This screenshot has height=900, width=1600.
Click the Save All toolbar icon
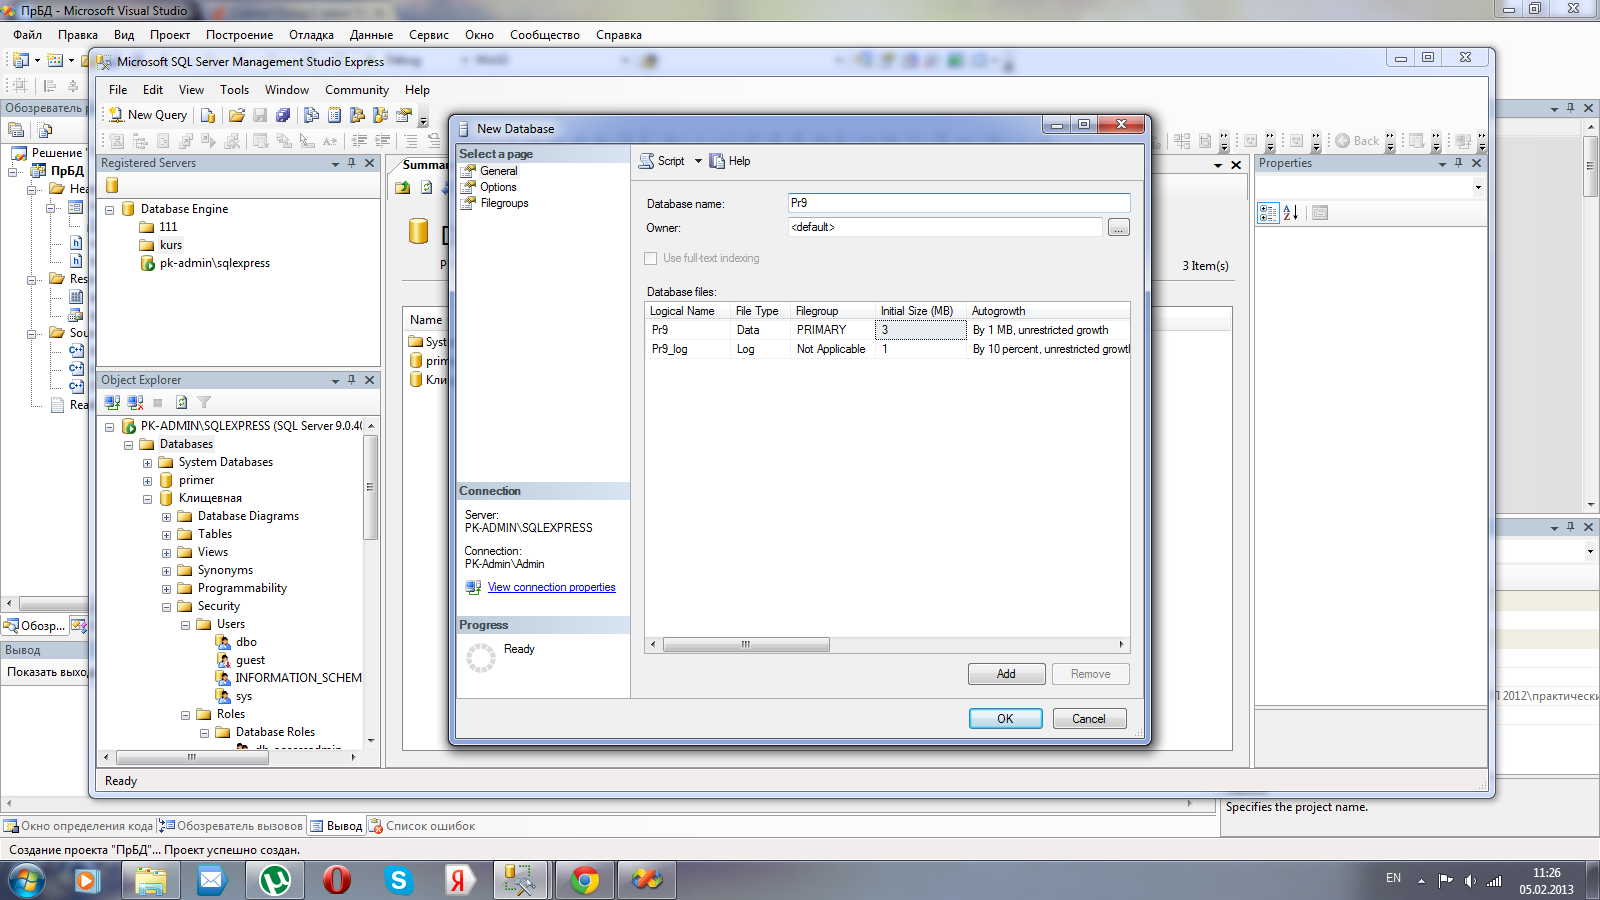click(x=283, y=115)
